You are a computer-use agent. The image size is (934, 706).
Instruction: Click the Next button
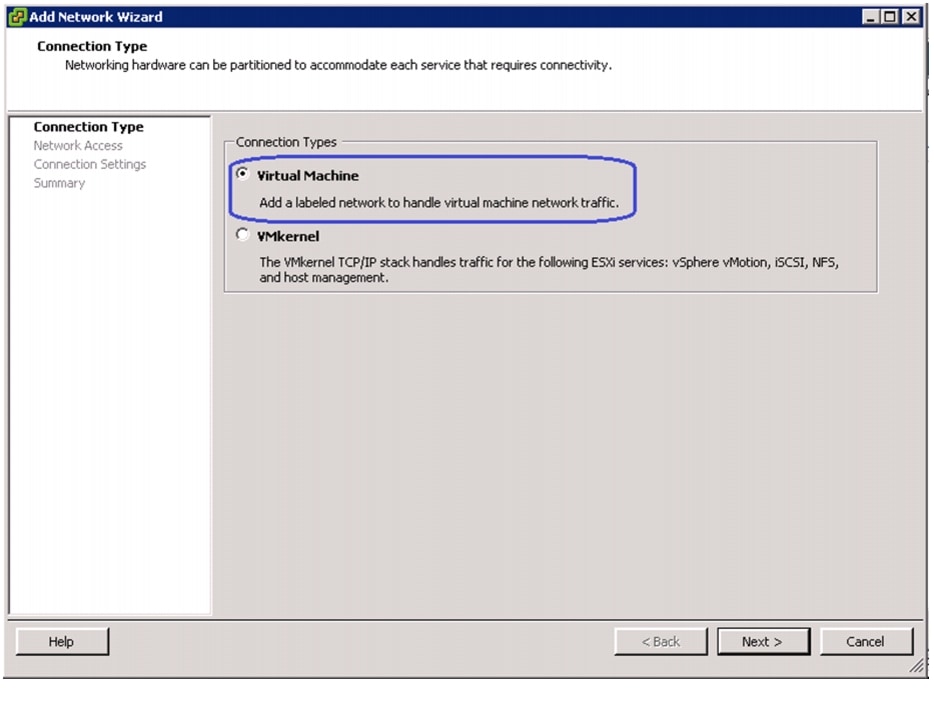tap(763, 641)
